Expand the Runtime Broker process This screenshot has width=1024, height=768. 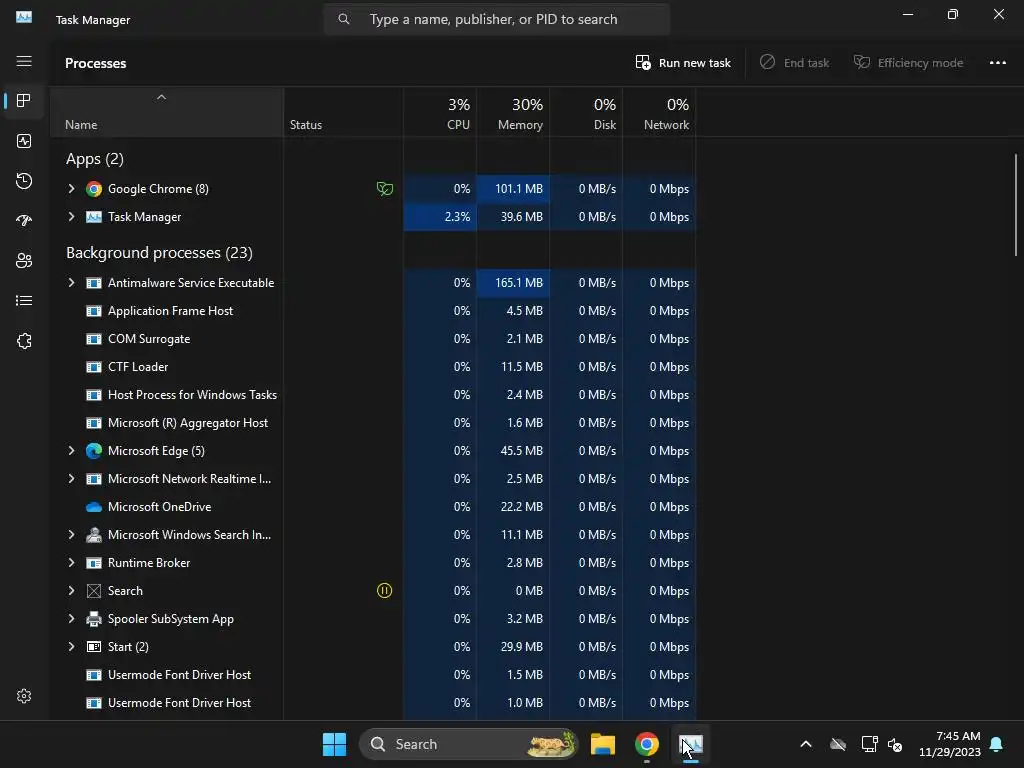coord(71,562)
